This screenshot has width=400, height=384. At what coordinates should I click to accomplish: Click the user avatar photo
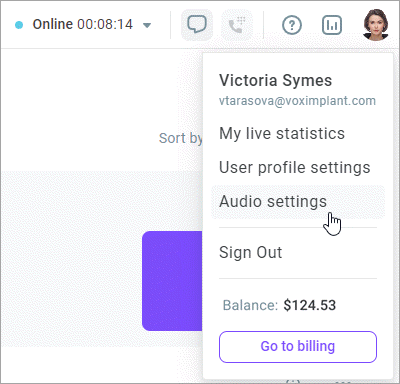375,25
